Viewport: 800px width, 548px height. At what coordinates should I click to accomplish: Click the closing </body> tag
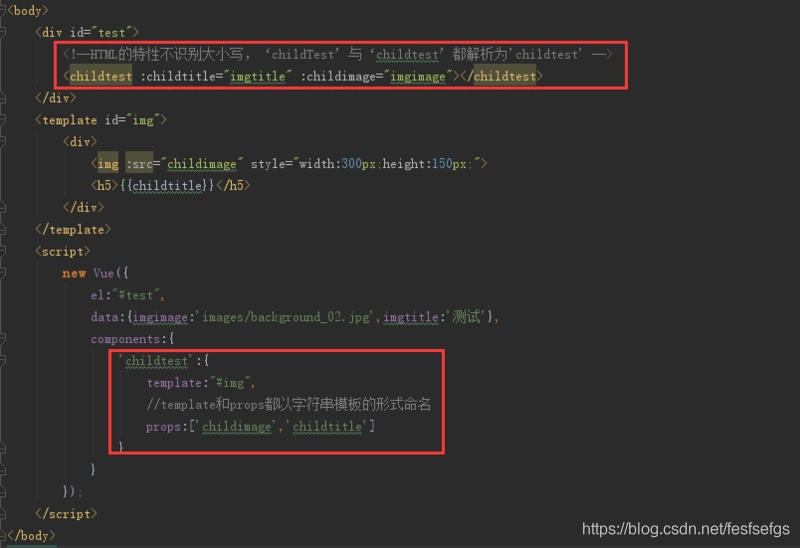pyautogui.click(x=31, y=536)
